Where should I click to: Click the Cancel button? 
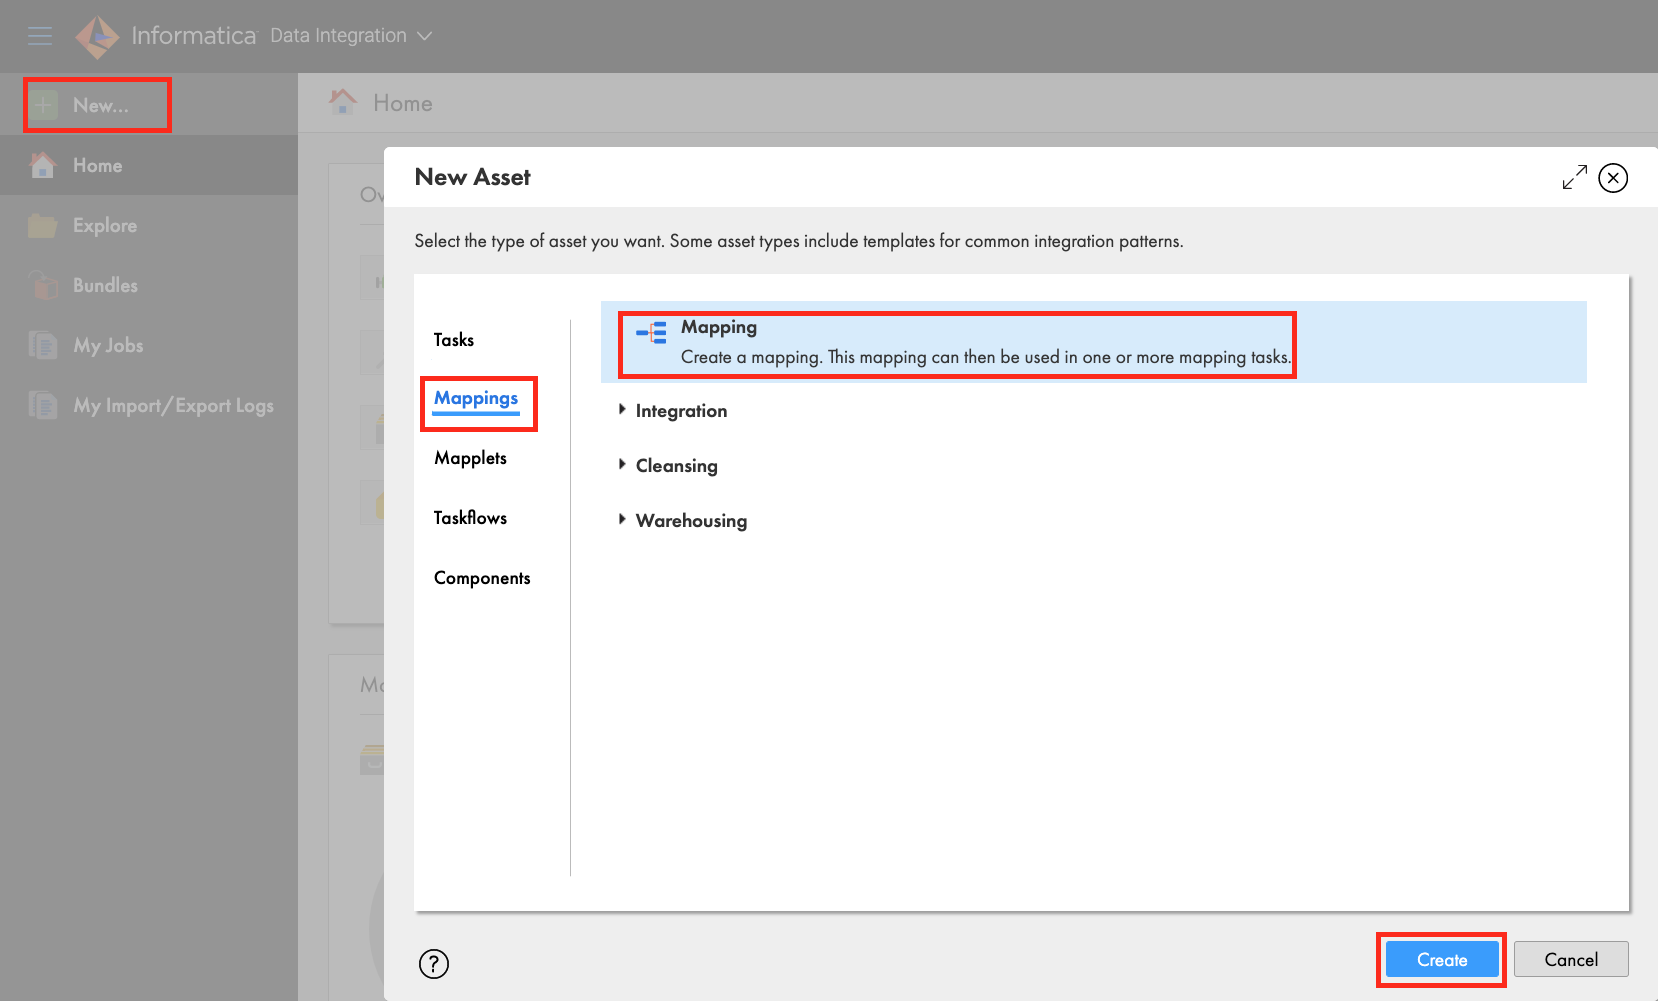tap(1570, 960)
